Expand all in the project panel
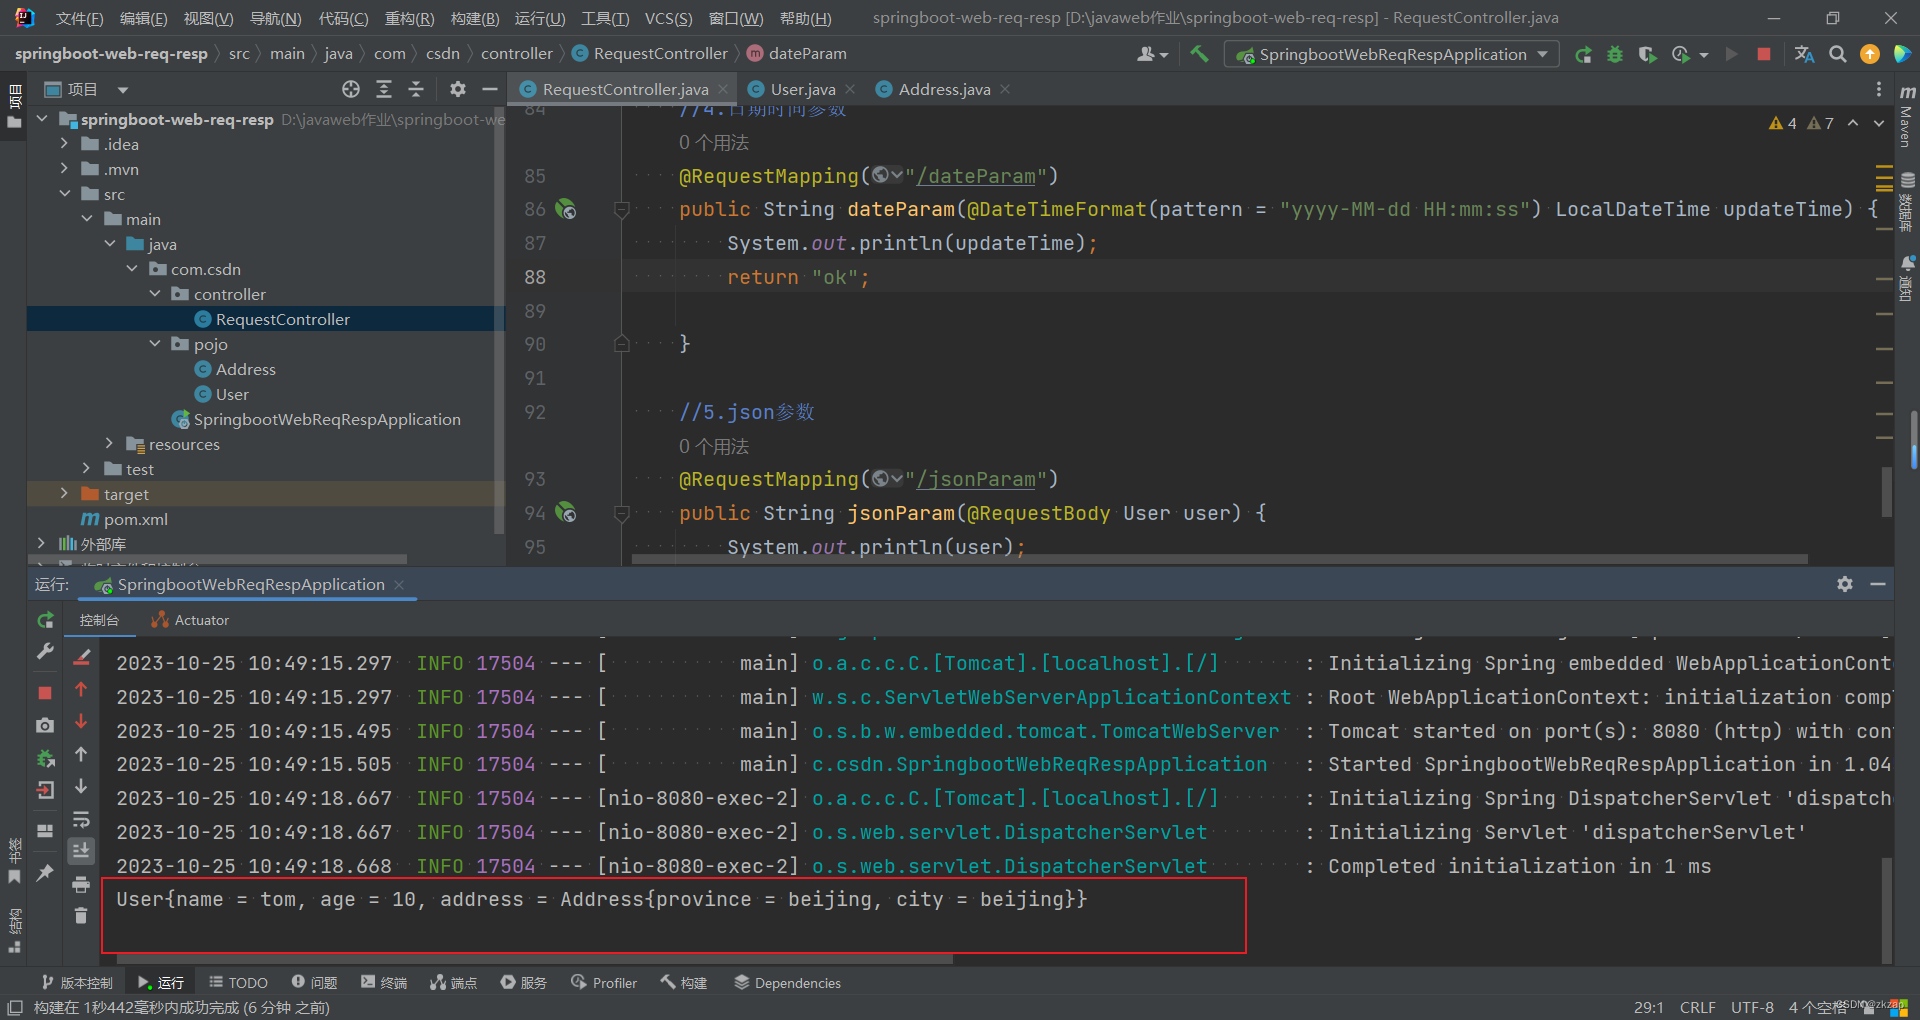The height and width of the screenshot is (1020, 1920). (384, 89)
